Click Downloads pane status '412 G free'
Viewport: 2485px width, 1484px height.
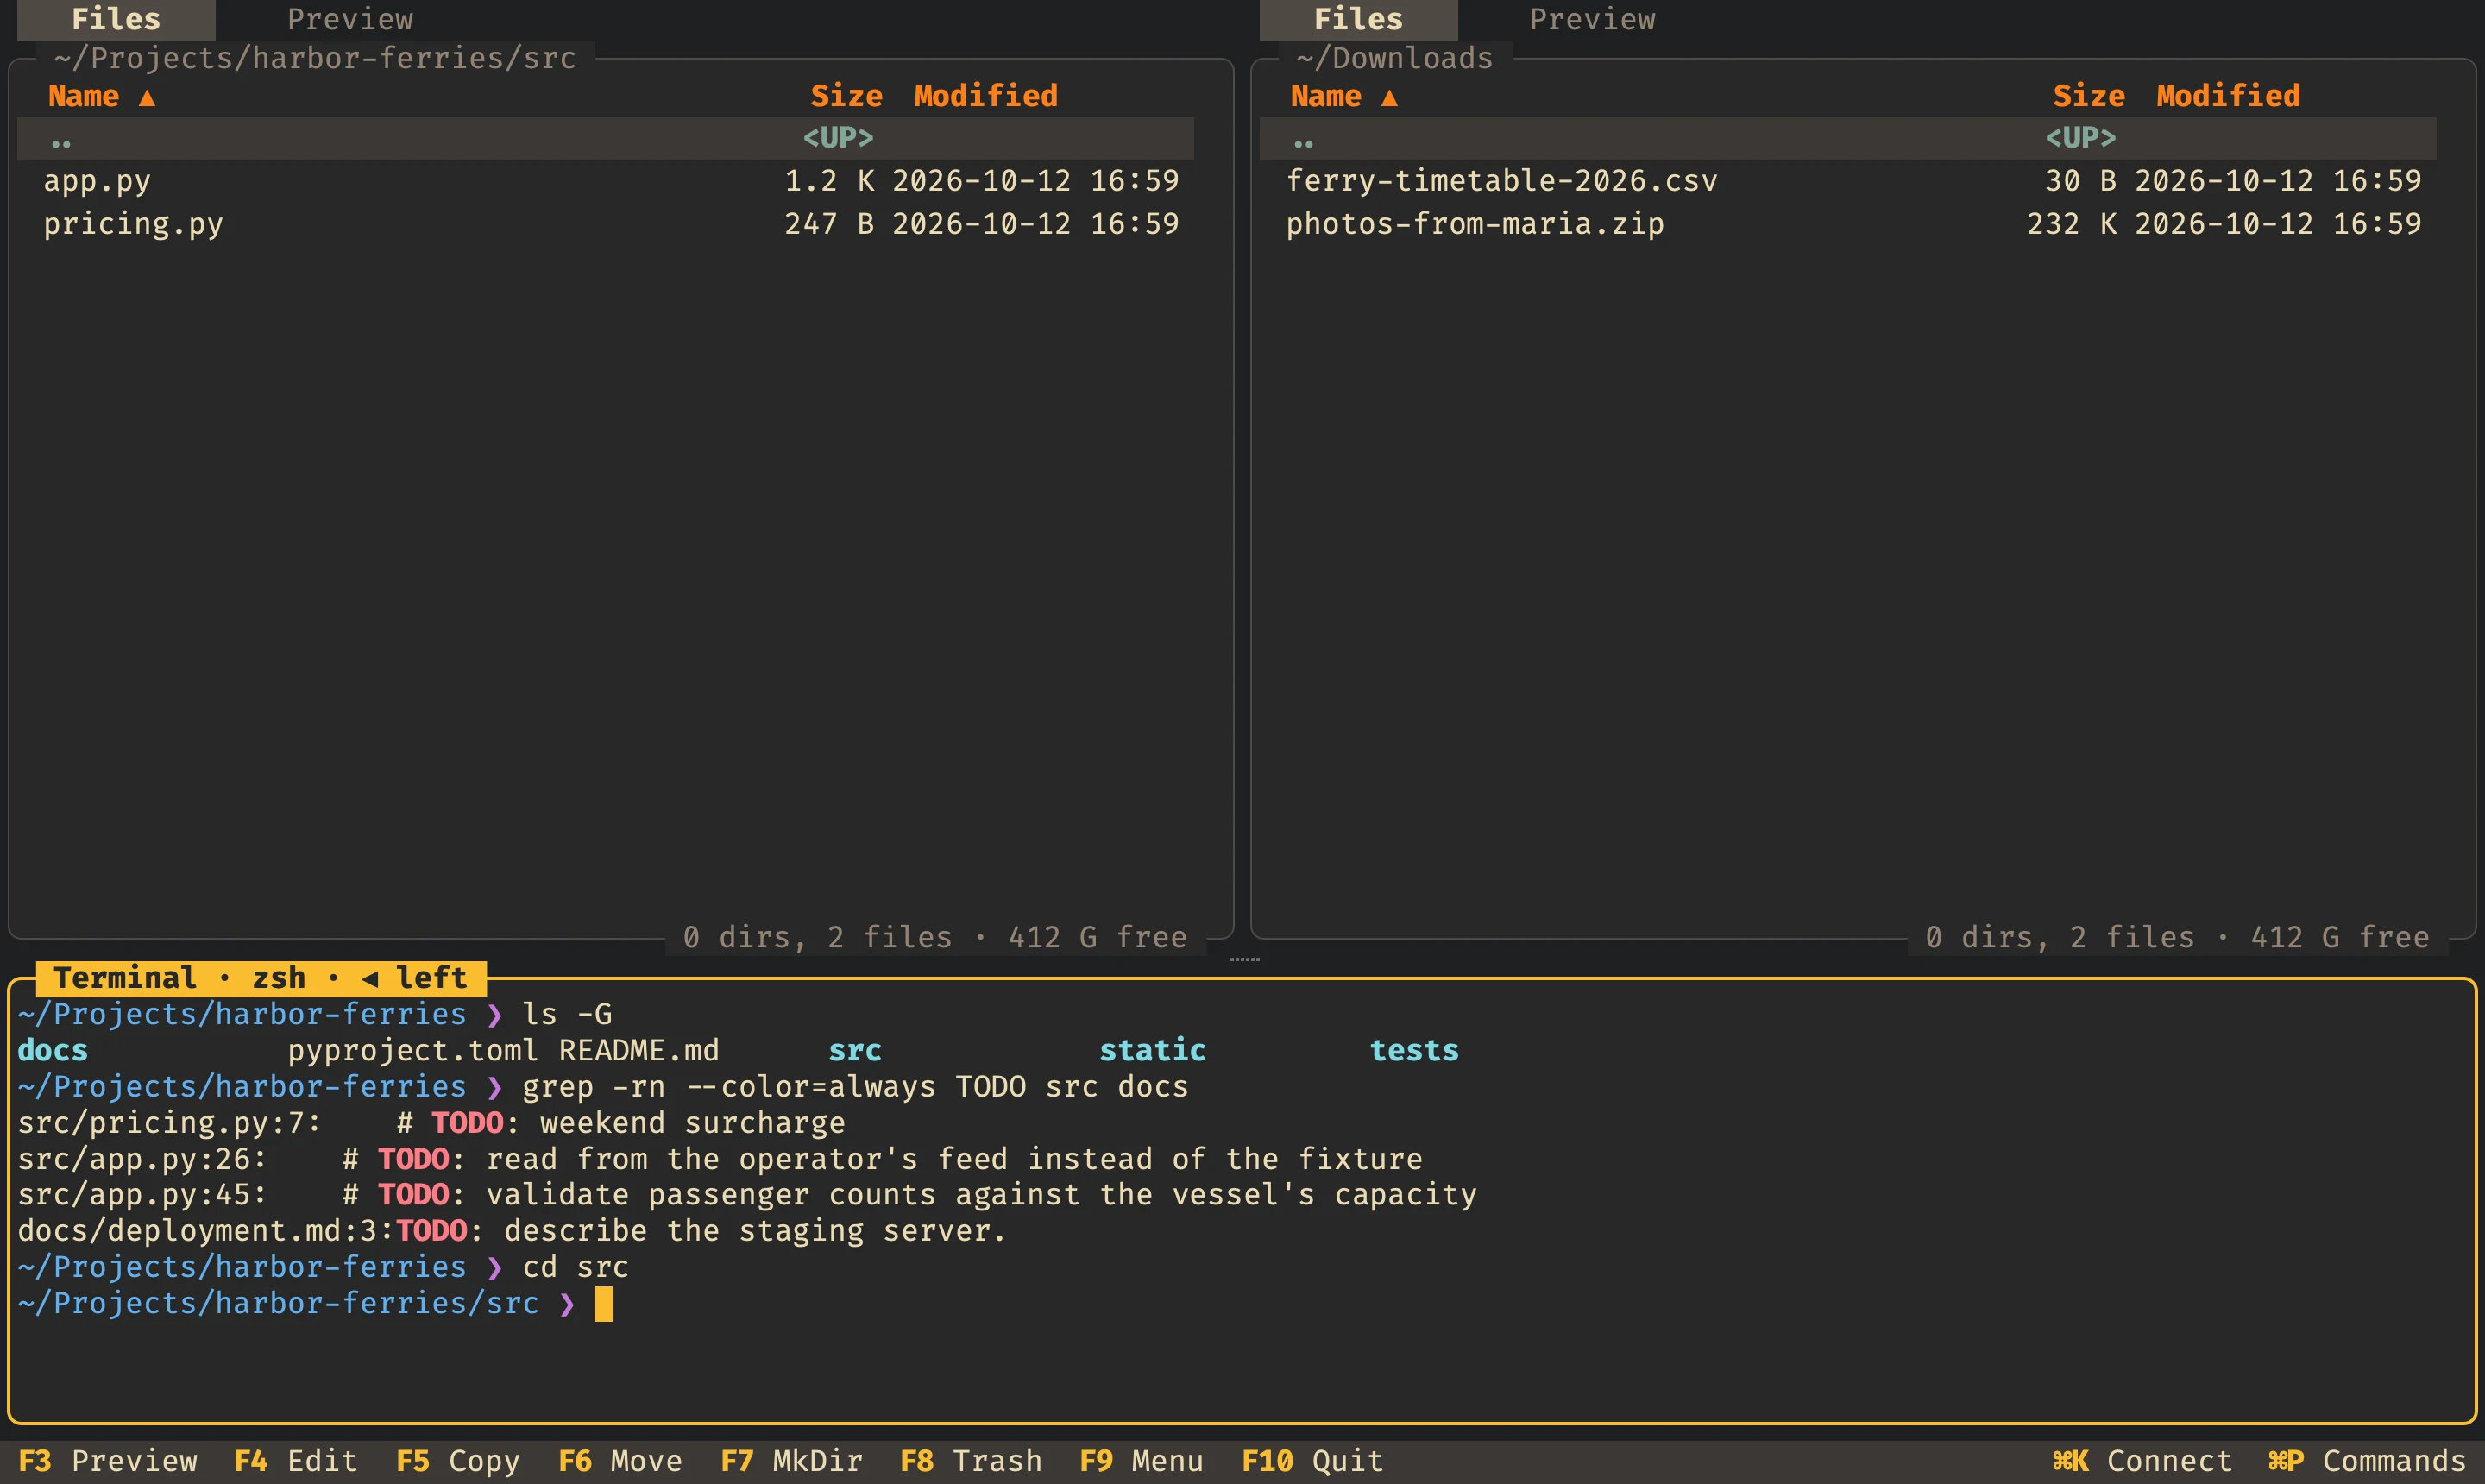pyautogui.click(x=2339, y=937)
